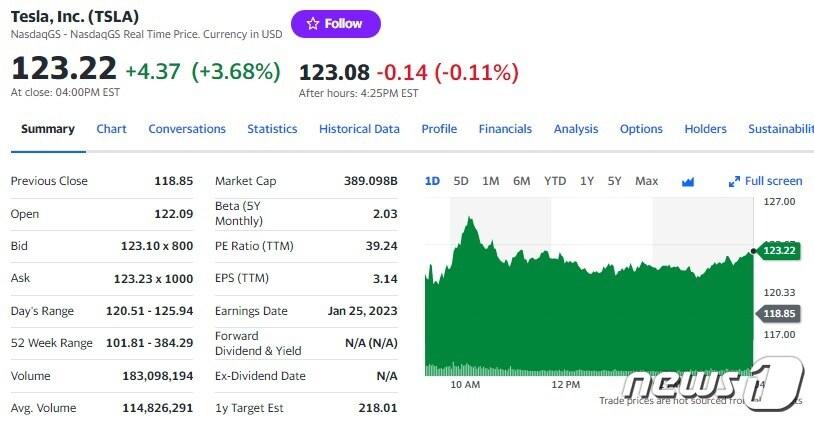Click the 123.22 price marker on chart

coord(778,250)
